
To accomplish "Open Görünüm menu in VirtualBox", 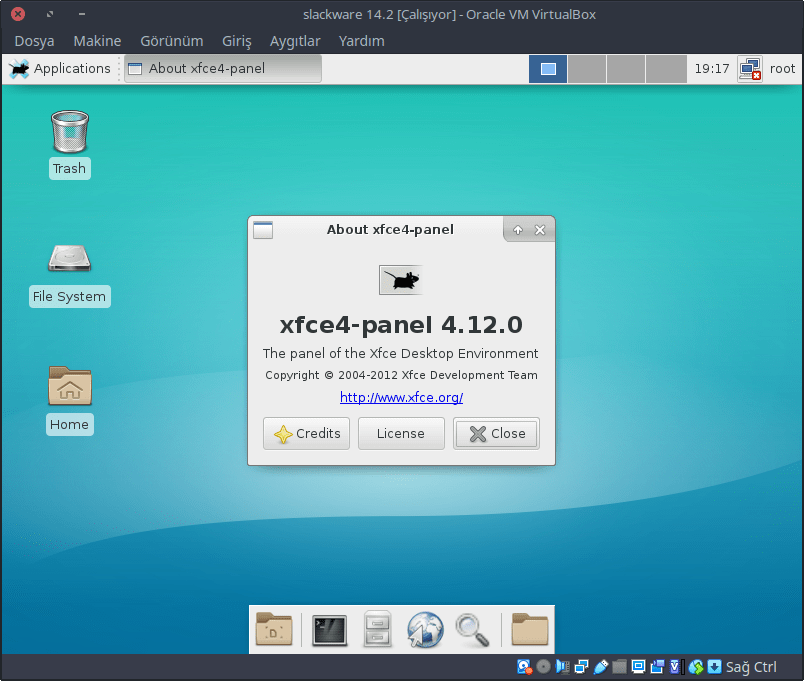I will click(x=172, y=41).
